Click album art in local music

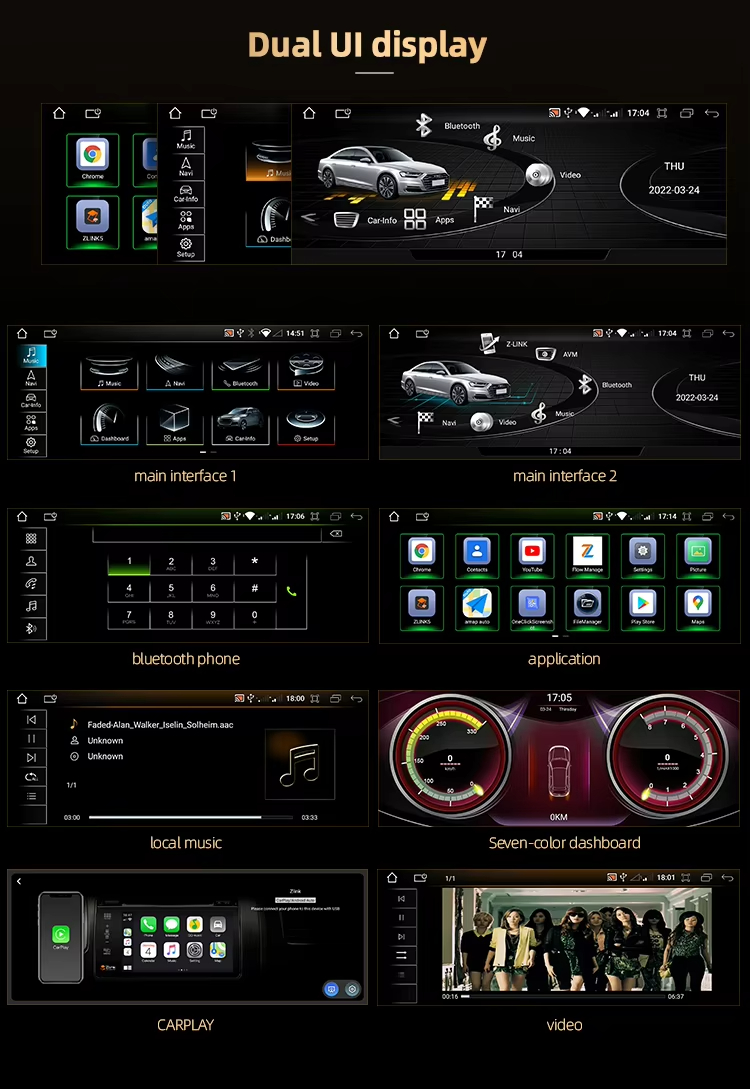click(300, 764)
